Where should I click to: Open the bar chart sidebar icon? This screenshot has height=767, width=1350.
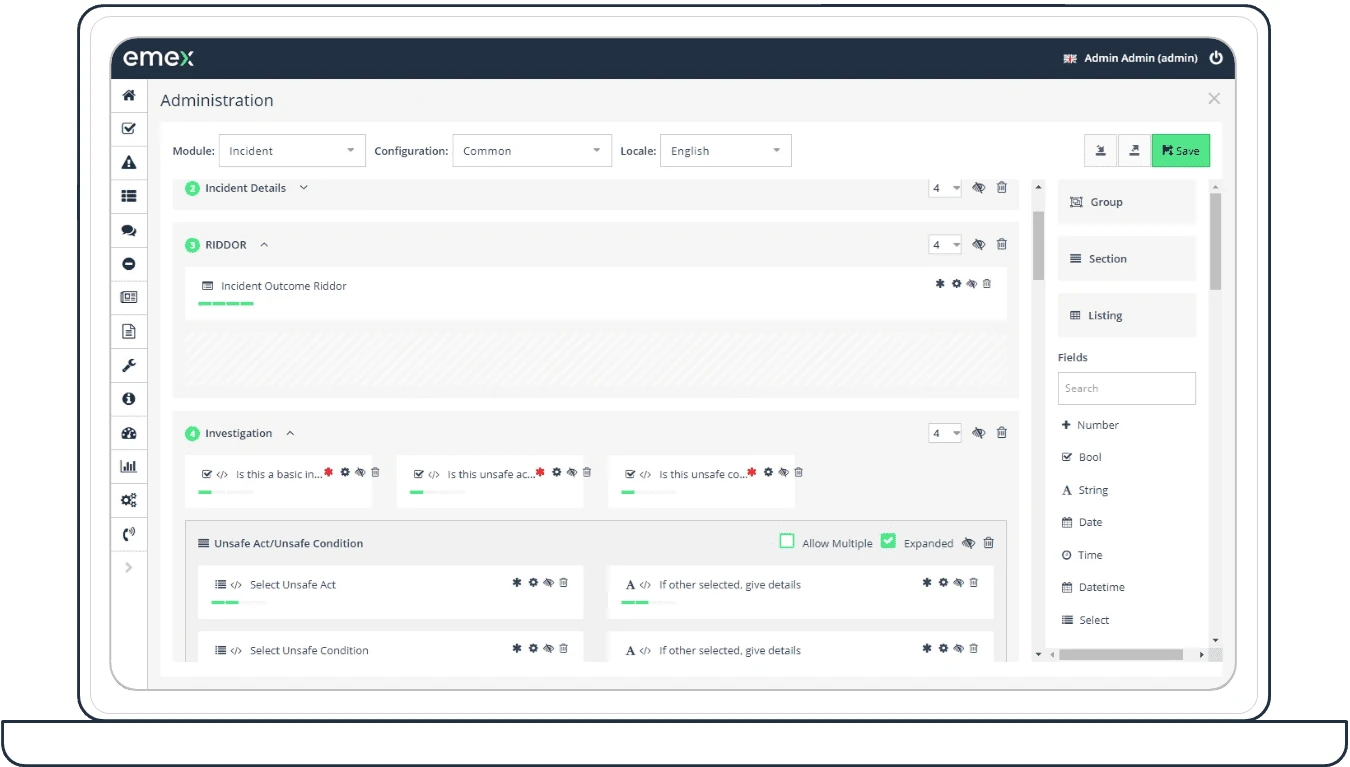coord(129,466)
